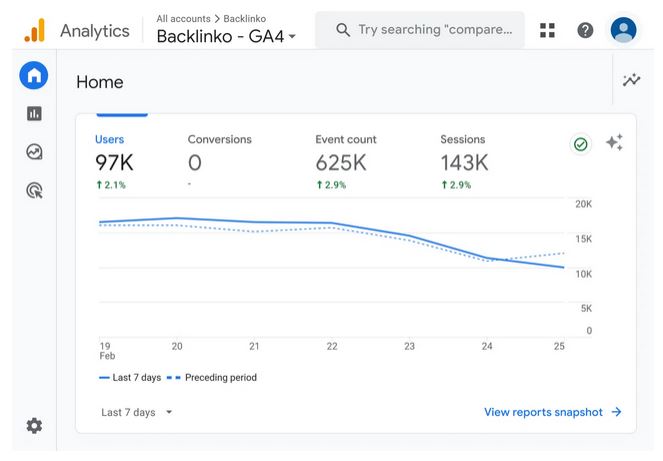Click the Preceding period legend entry
Screen dimensions: 663x461
click(212, 377)
